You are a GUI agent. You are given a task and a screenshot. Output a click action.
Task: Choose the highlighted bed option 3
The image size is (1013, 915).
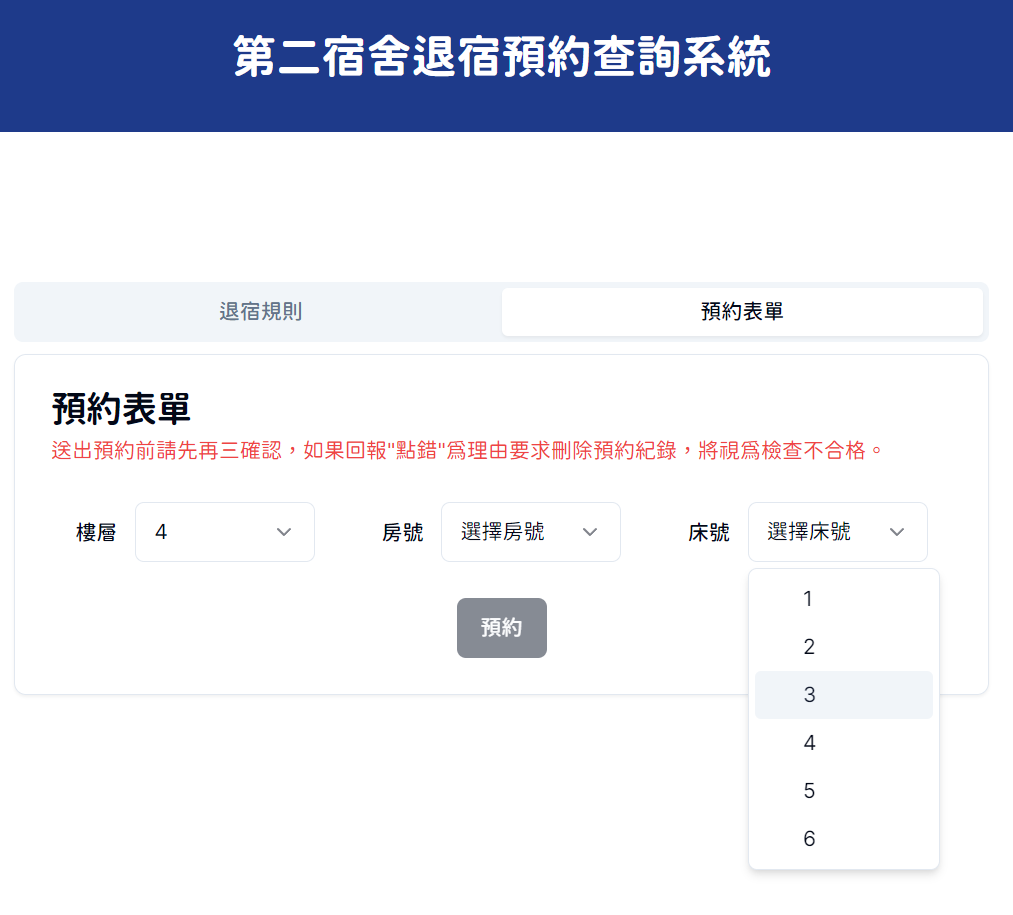pos(843,694)
